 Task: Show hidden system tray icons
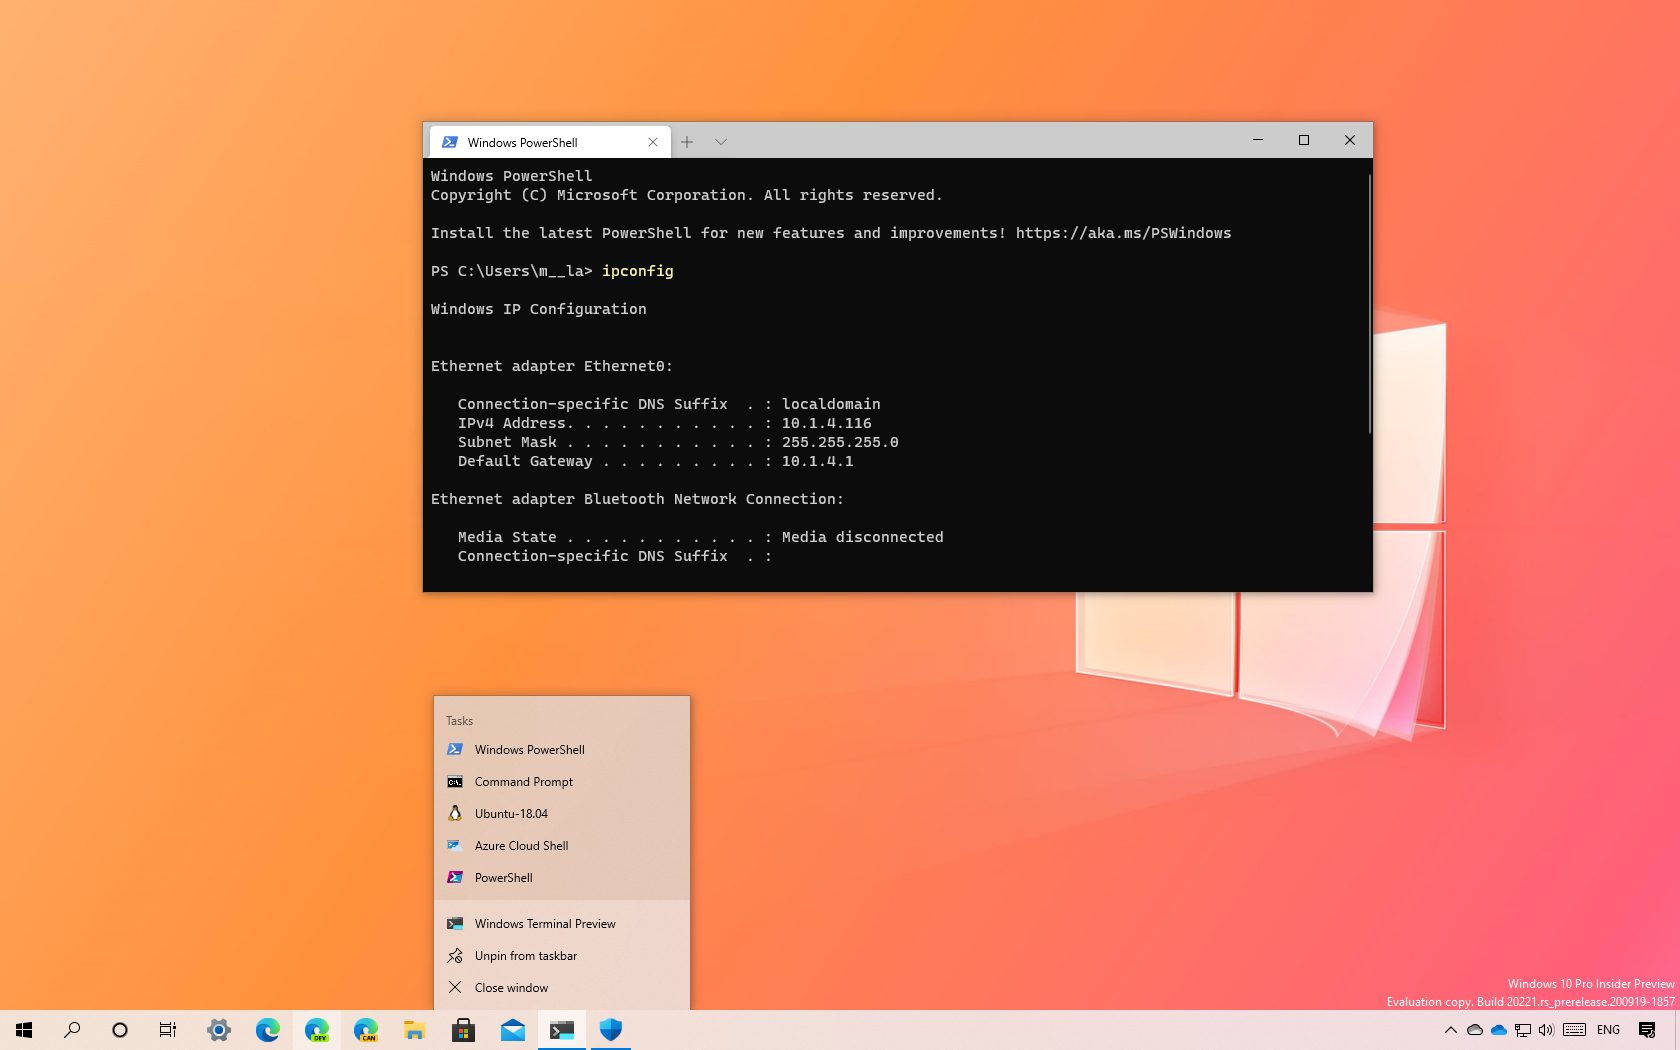tap(1450, 1030)
